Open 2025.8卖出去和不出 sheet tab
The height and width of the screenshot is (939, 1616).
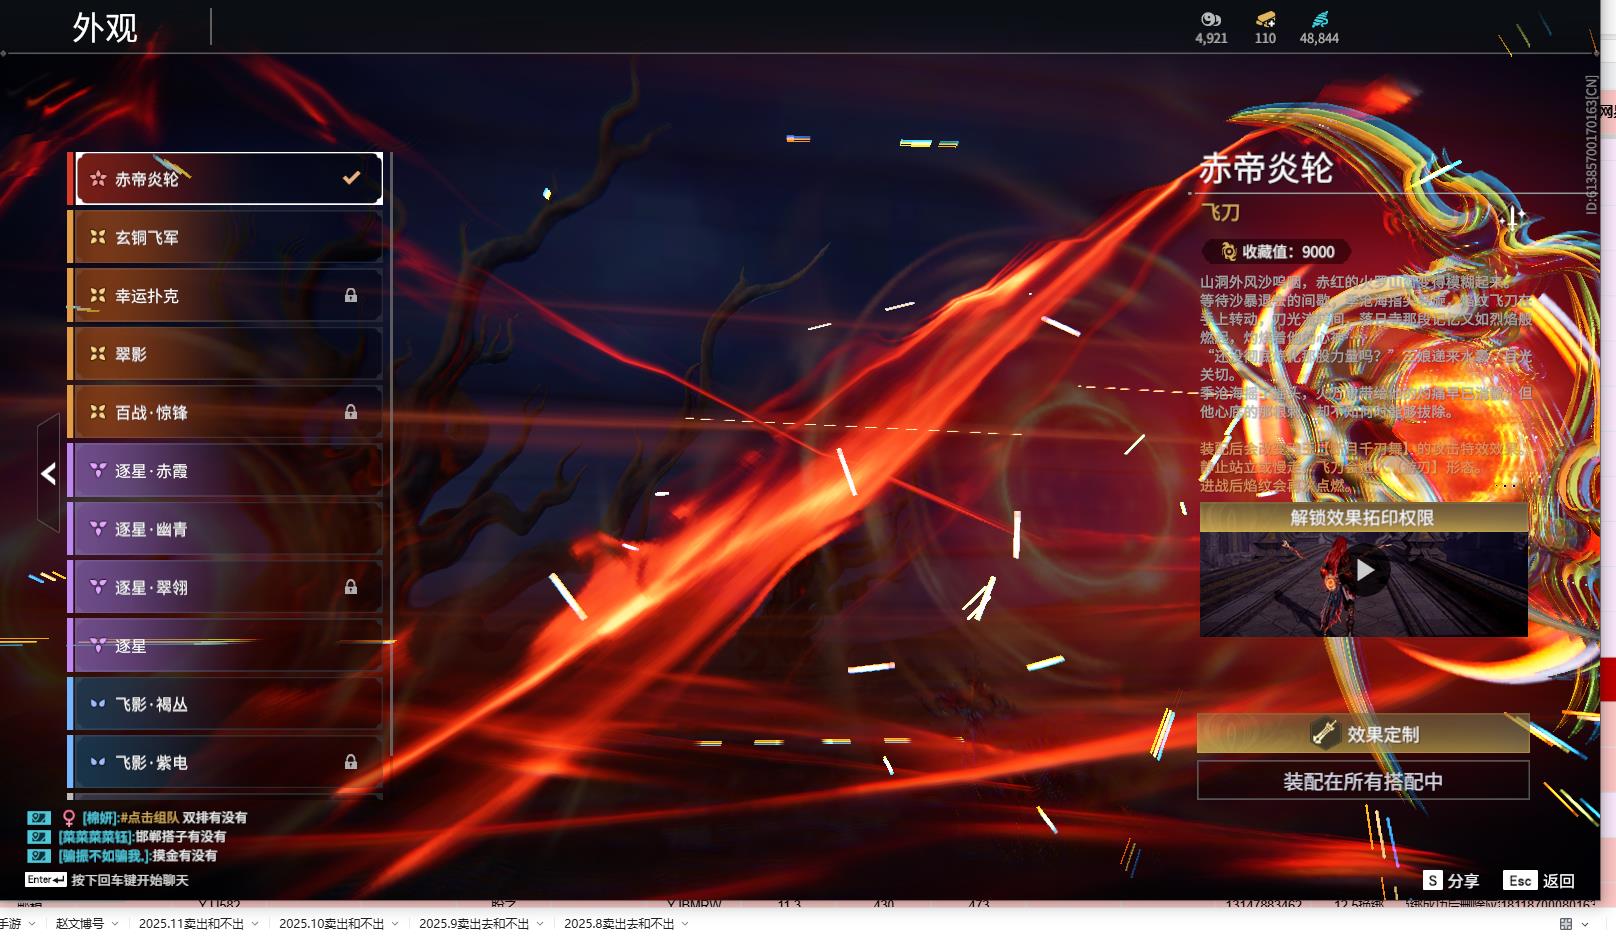point(619,923)
